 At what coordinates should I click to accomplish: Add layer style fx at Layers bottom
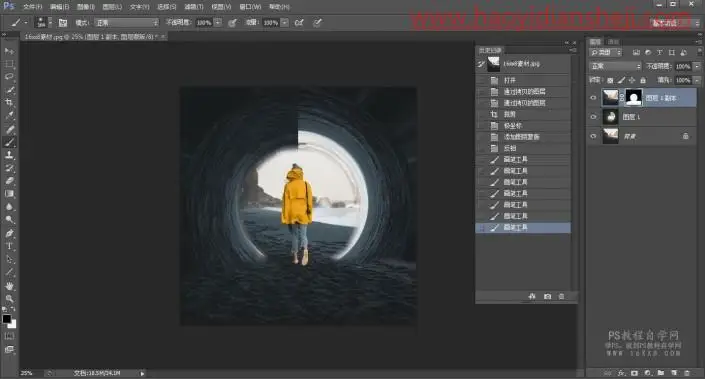click(621, 373)
